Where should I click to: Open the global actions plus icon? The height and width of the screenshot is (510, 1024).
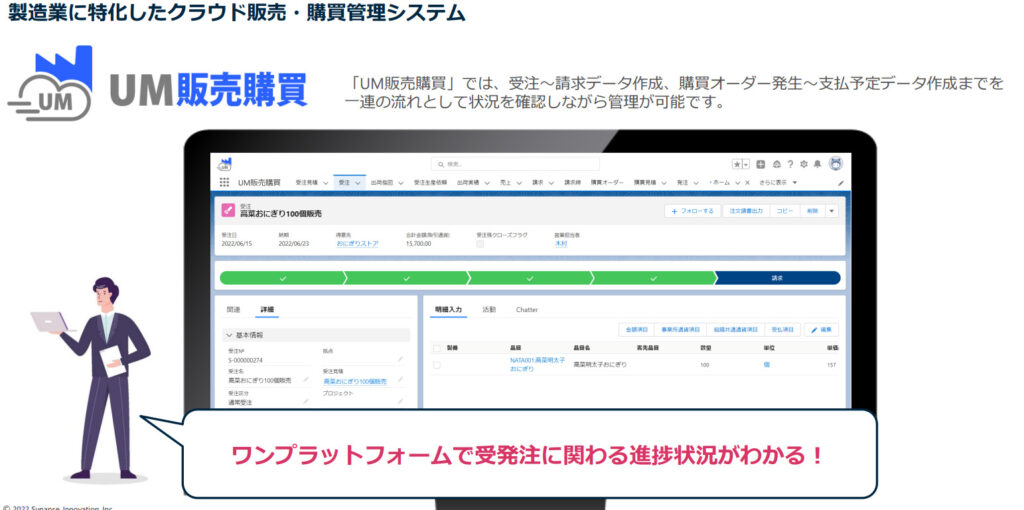761,165
